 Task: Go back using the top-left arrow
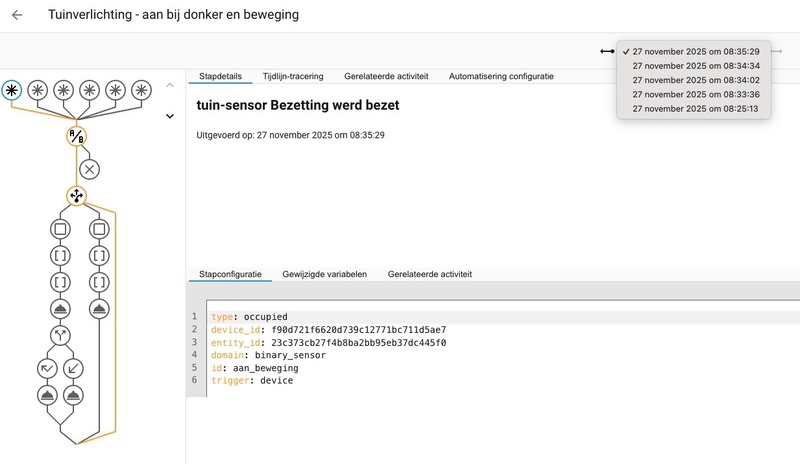tap(17, 15)
